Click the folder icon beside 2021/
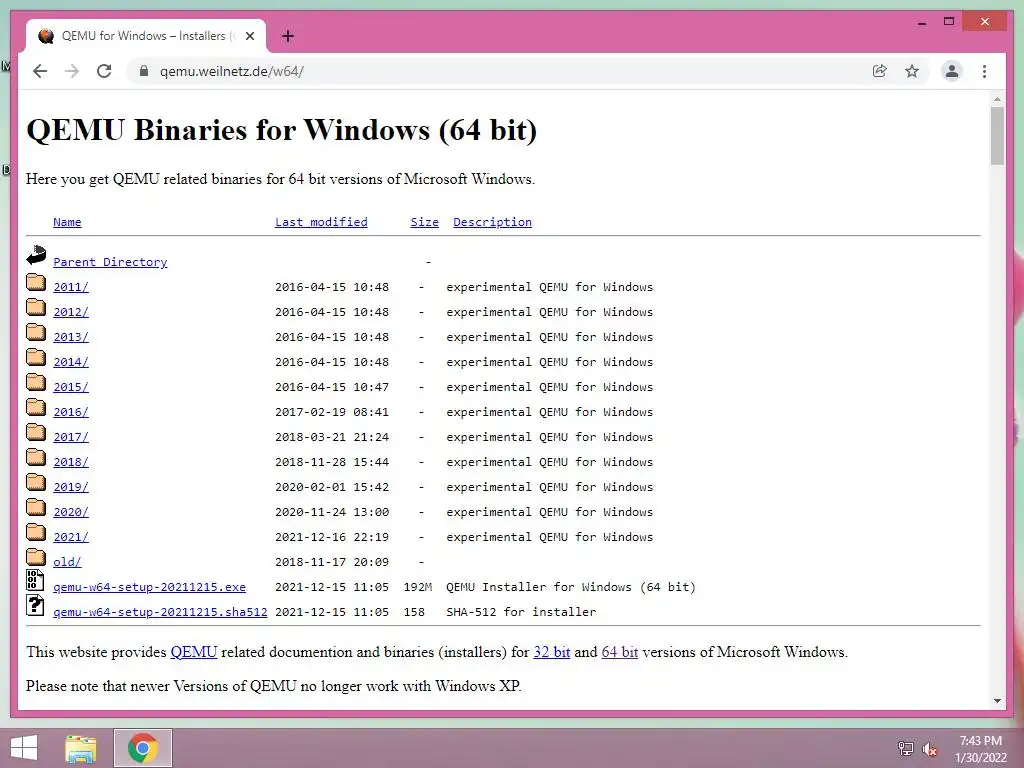Screen dimensions: 1024x768 click(x=36, y=532)
